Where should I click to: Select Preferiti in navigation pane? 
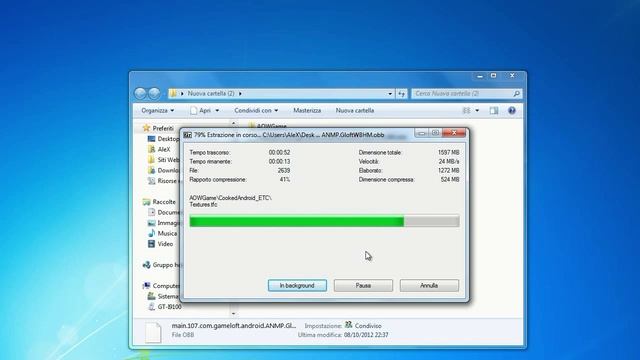point(163,128)
